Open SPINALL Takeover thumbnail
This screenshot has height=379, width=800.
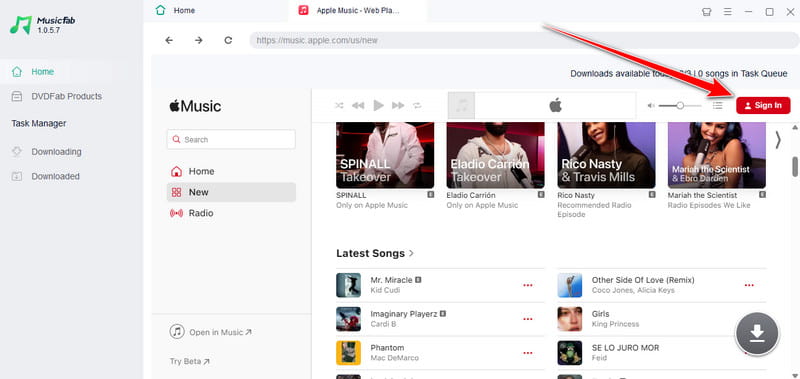coord(385,156)
